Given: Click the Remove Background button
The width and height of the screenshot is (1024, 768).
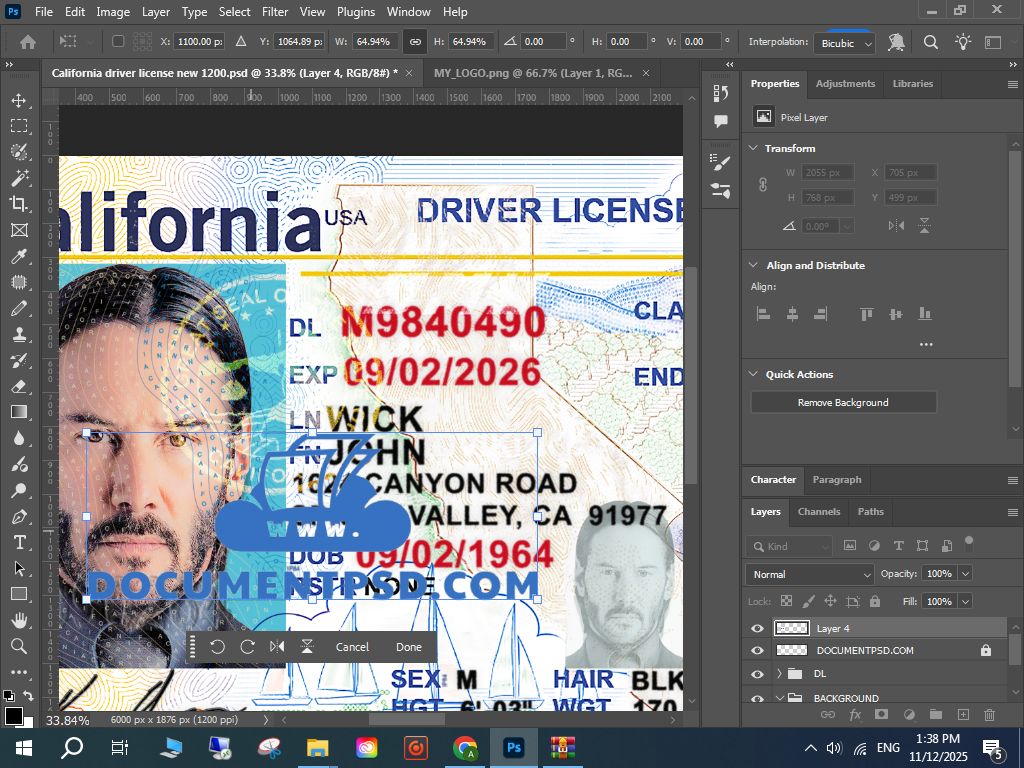Looking at the screenshot, I should [x=843, y=402].
